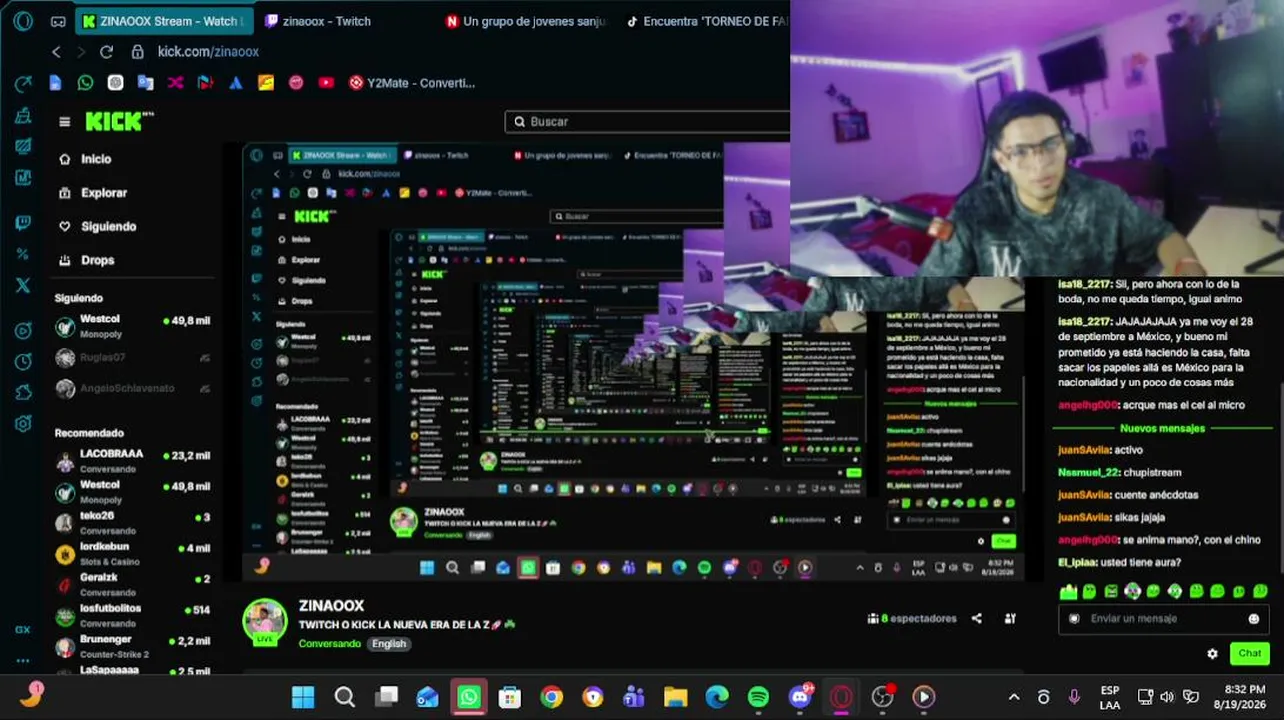Open Windows Start menu
Image resolution: width=1284 pixels, height=720 pixels.
pyautogui.click(x=302, y=697)
